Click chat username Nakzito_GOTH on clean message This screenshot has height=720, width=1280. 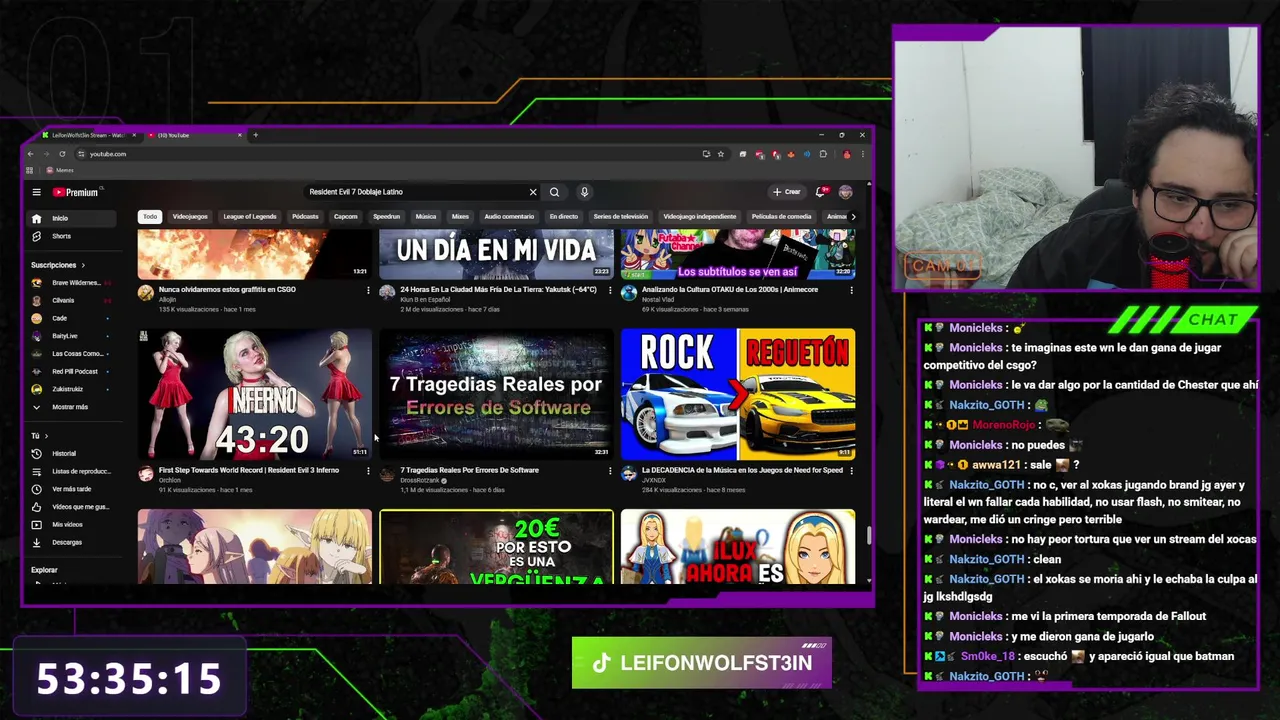(986, 559)
